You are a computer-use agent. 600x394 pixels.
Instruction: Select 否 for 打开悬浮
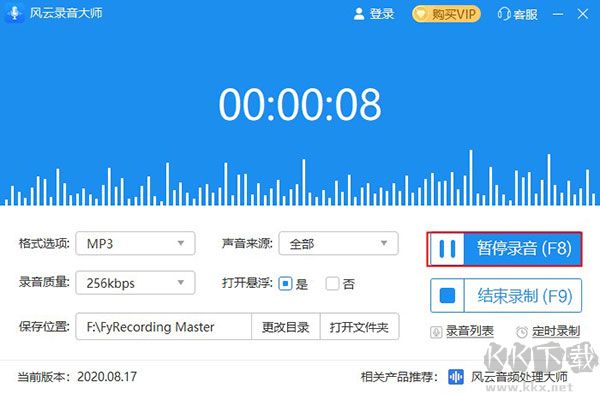332,283
